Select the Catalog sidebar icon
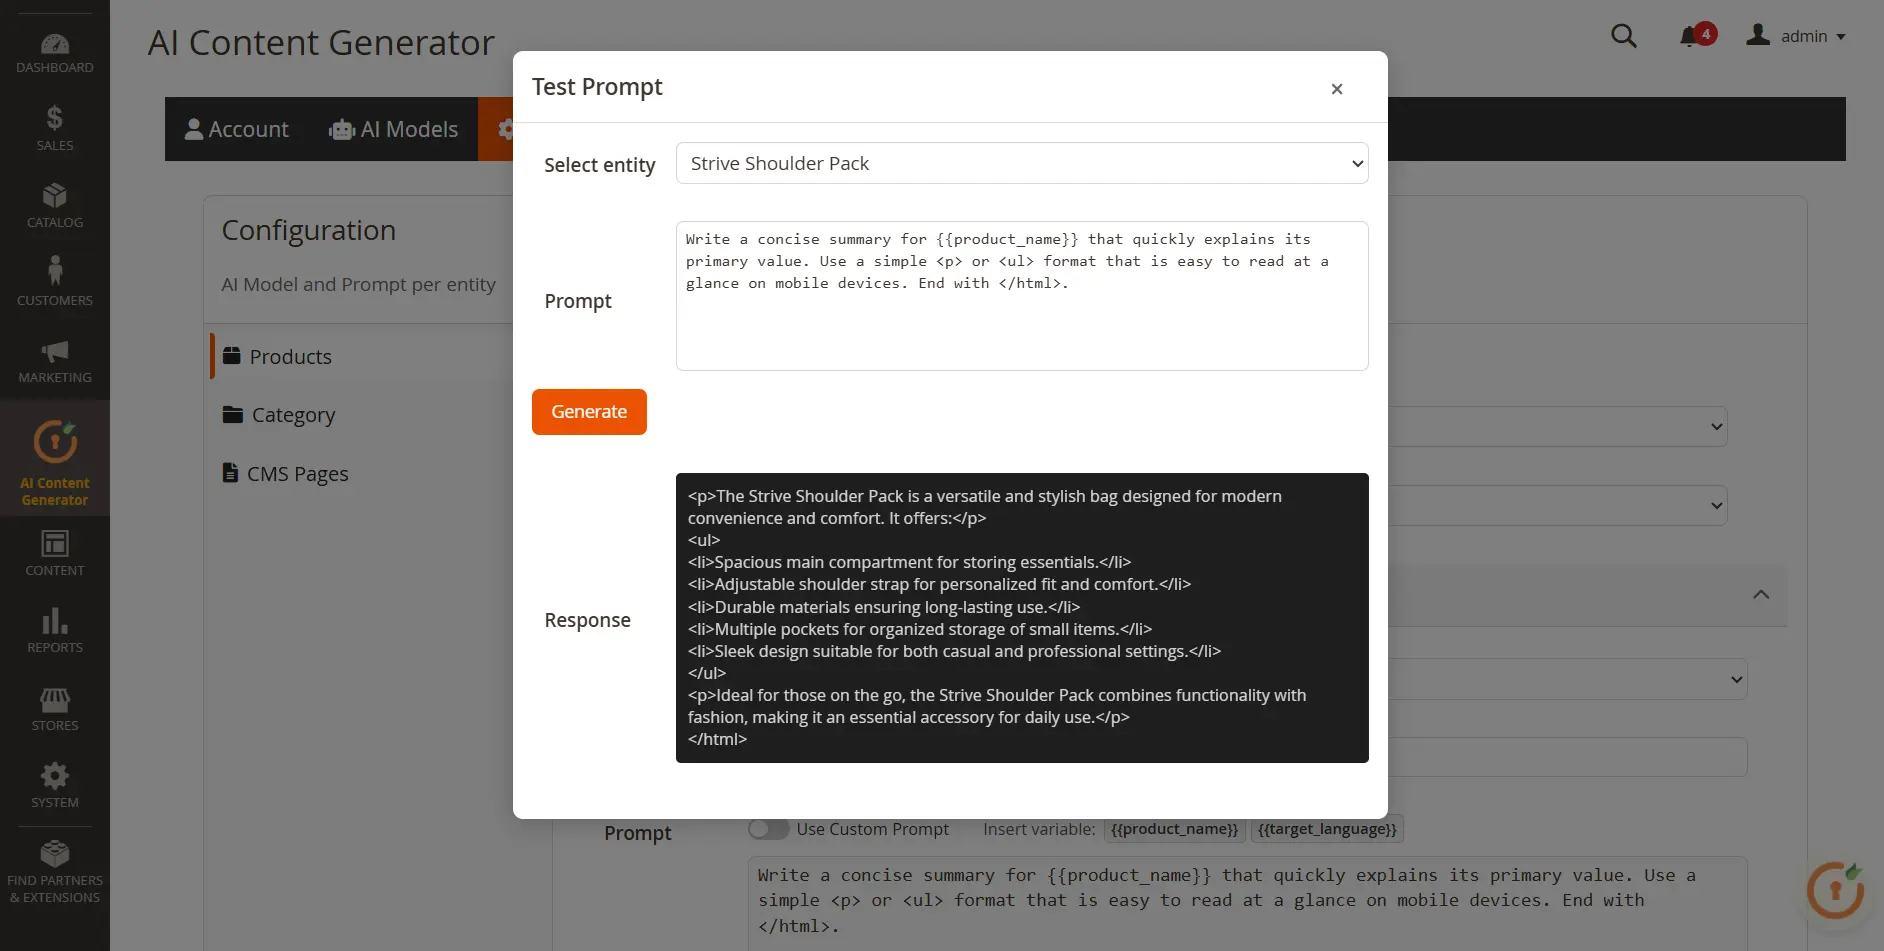This screenshot has height=951, width=1884. (x=55, y=203)
